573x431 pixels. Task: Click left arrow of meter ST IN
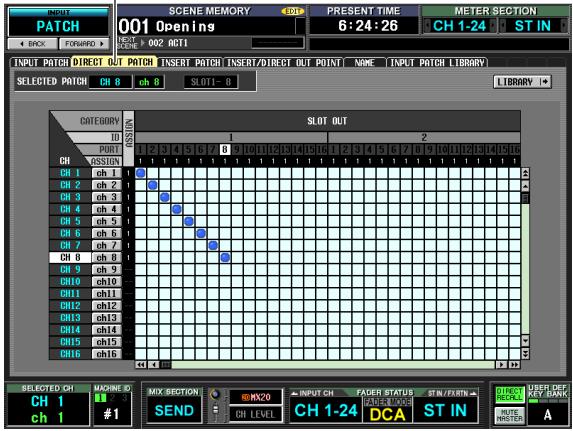pos(503,26)
